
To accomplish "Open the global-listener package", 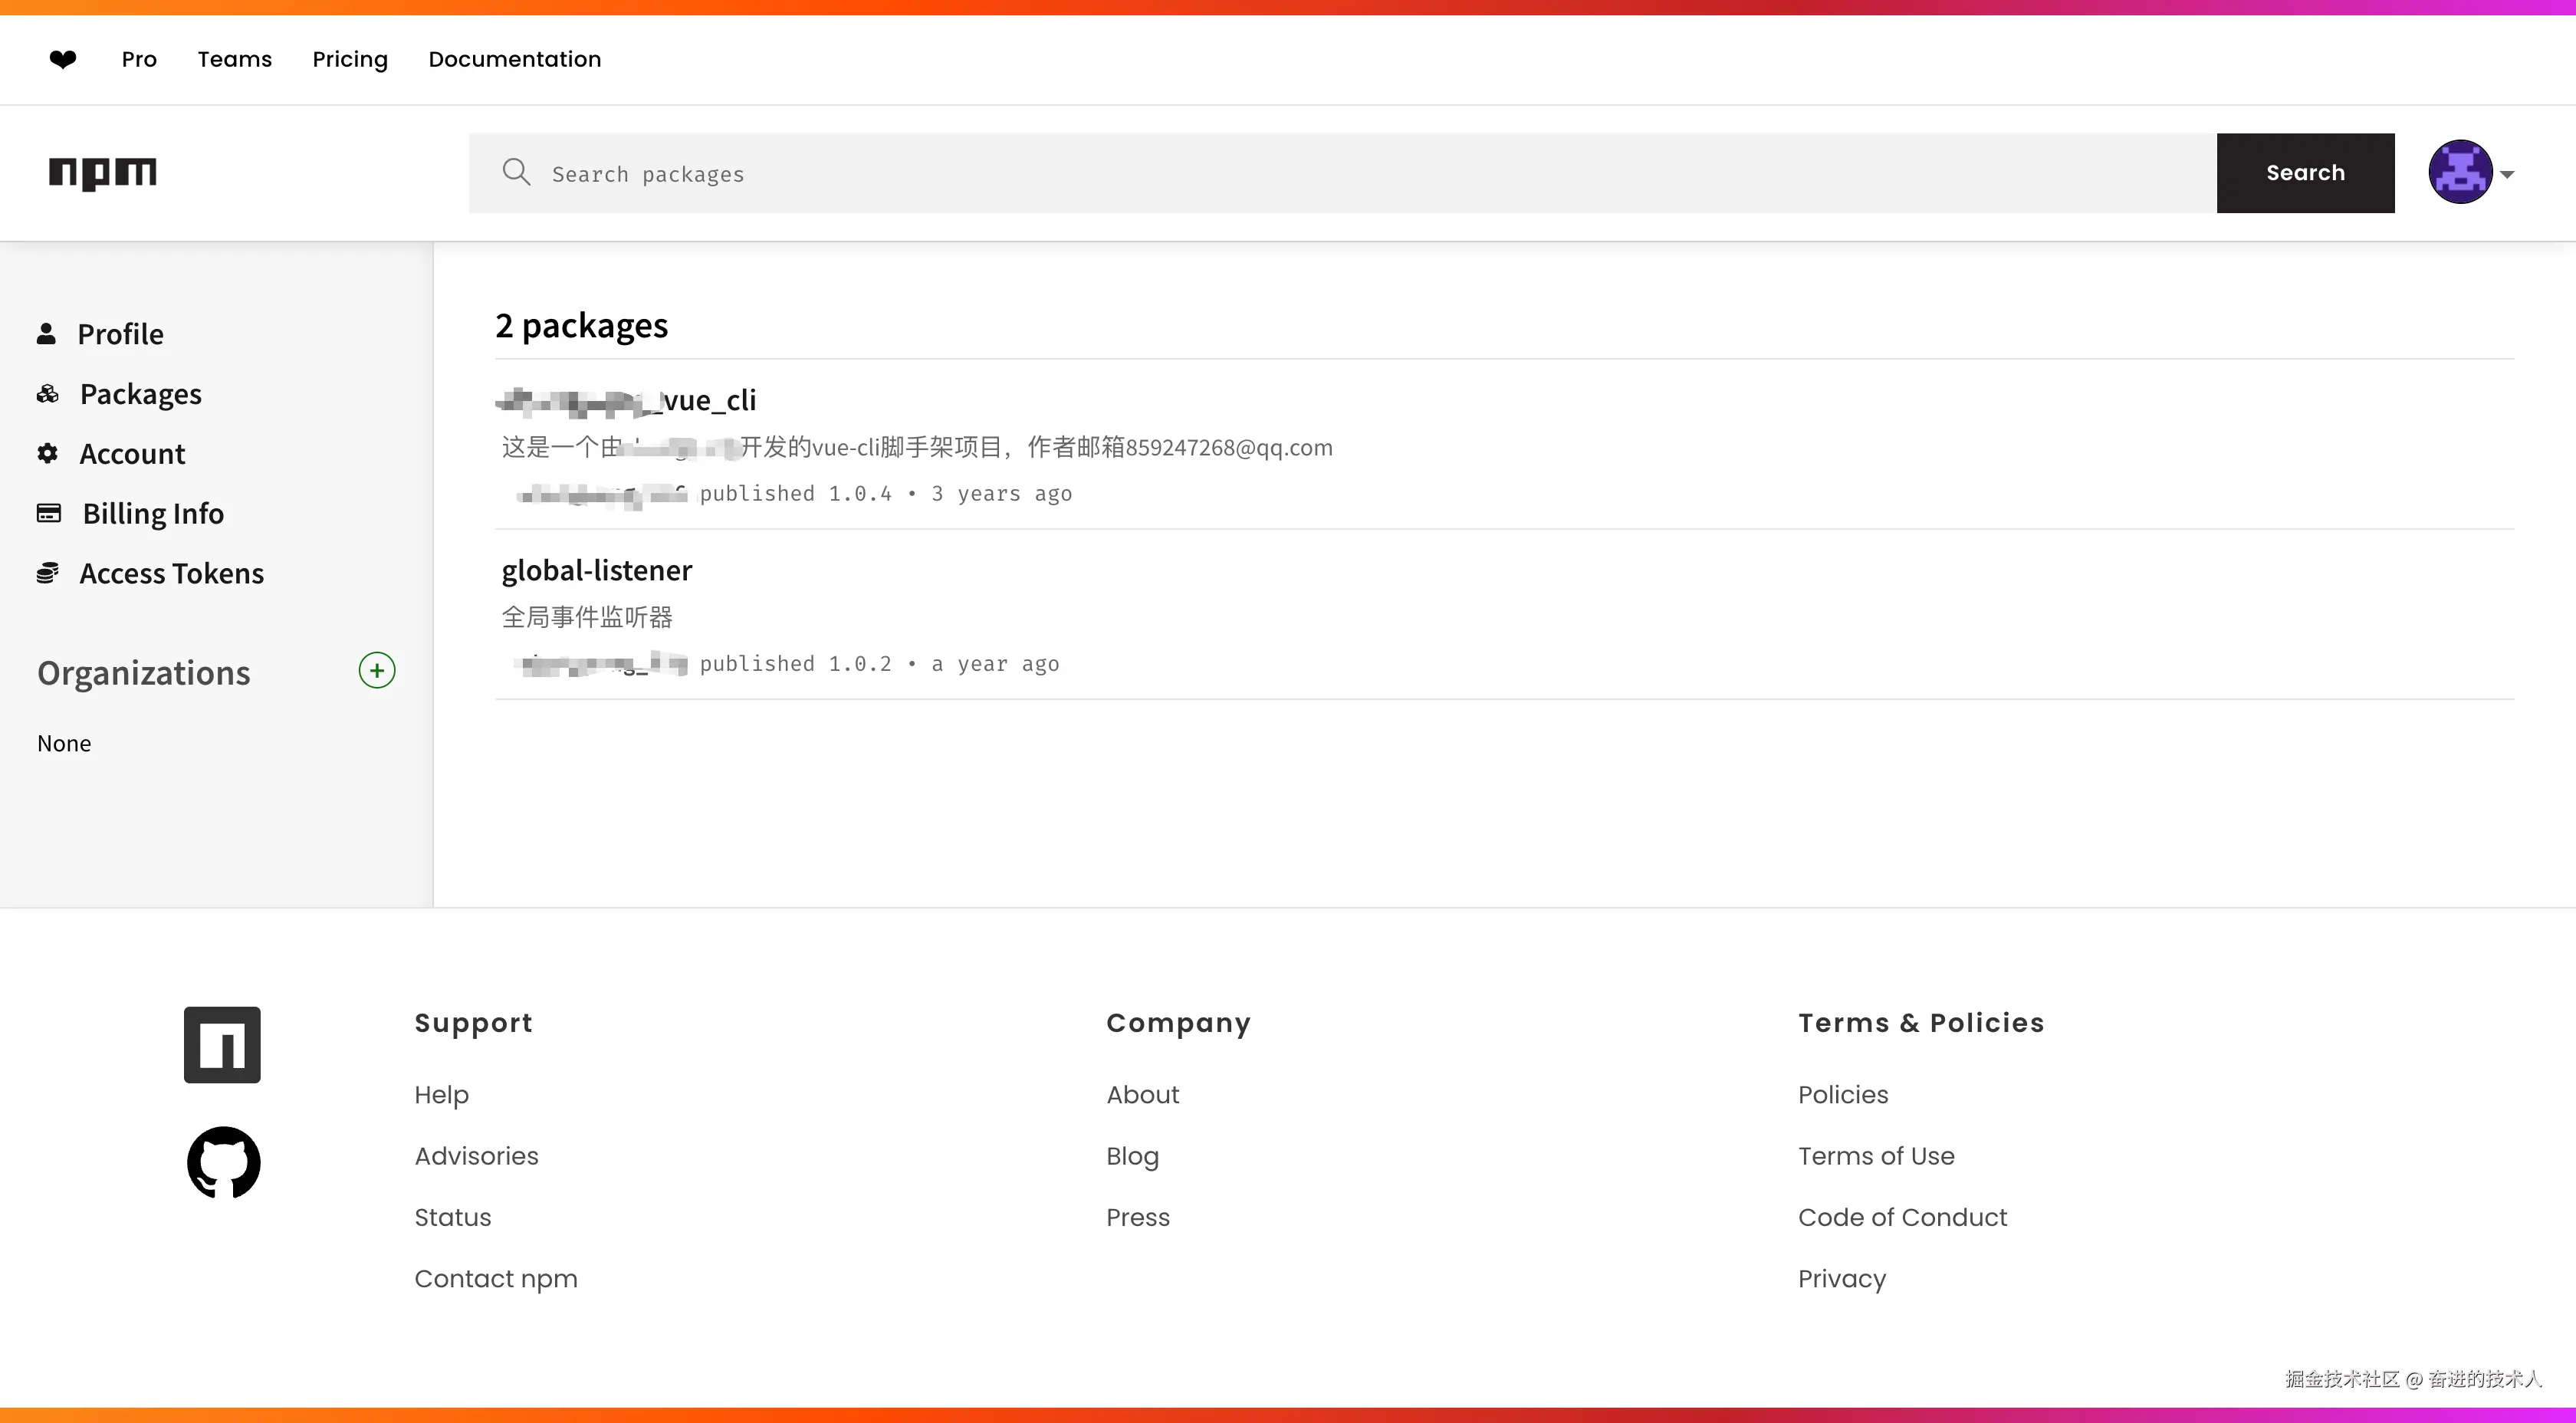I will click(x=597, y=570).
